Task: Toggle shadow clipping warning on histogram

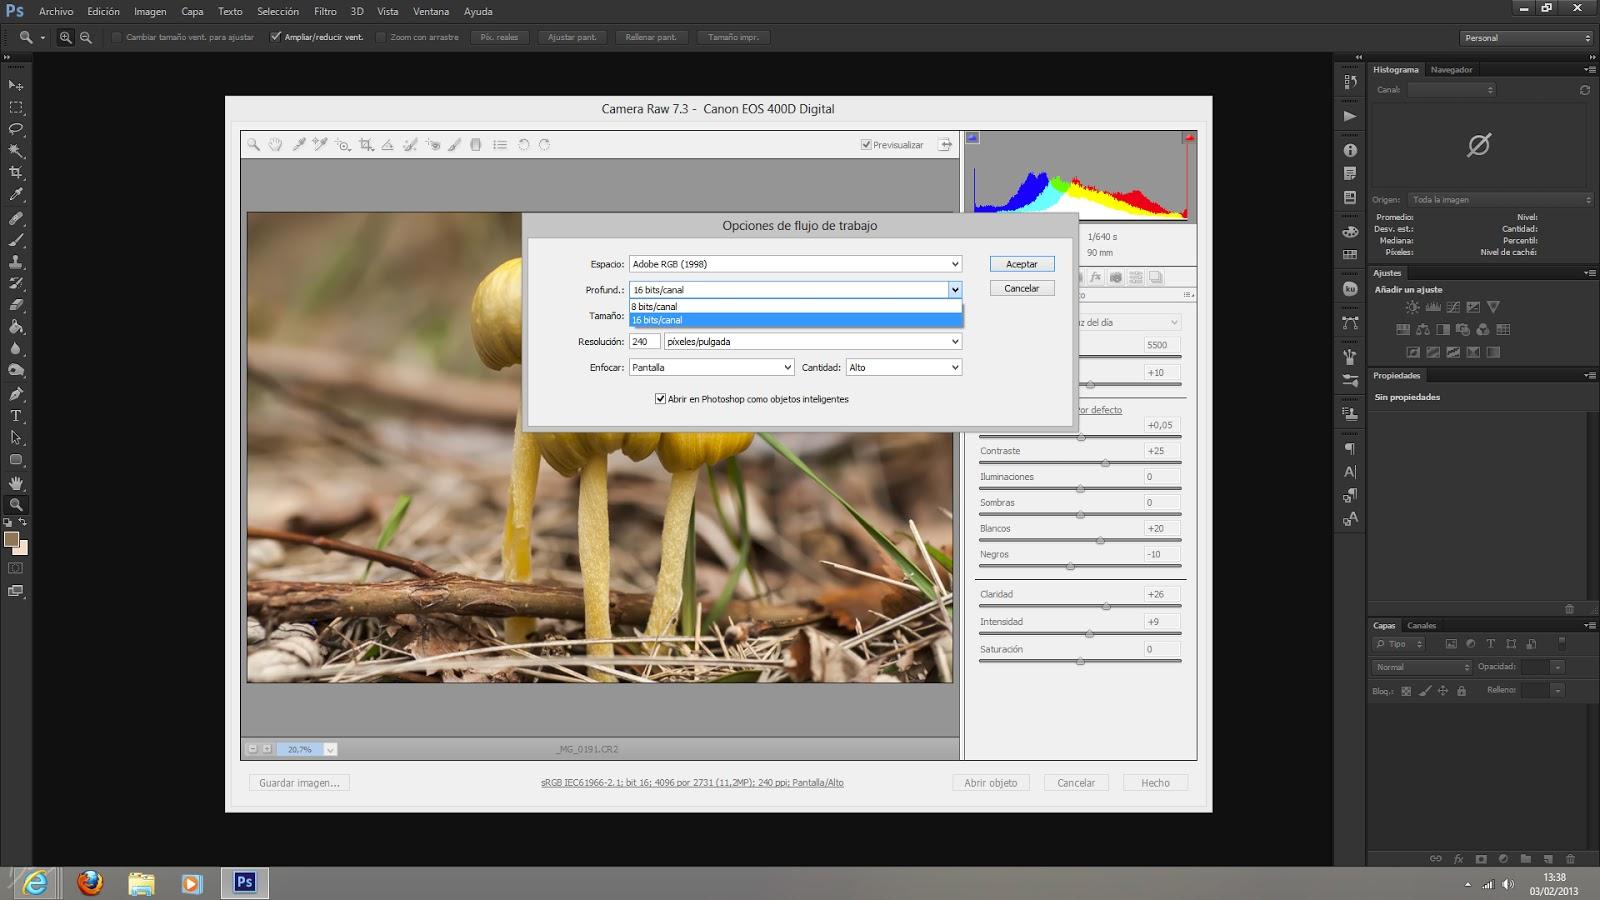Action: click(972, 138)
